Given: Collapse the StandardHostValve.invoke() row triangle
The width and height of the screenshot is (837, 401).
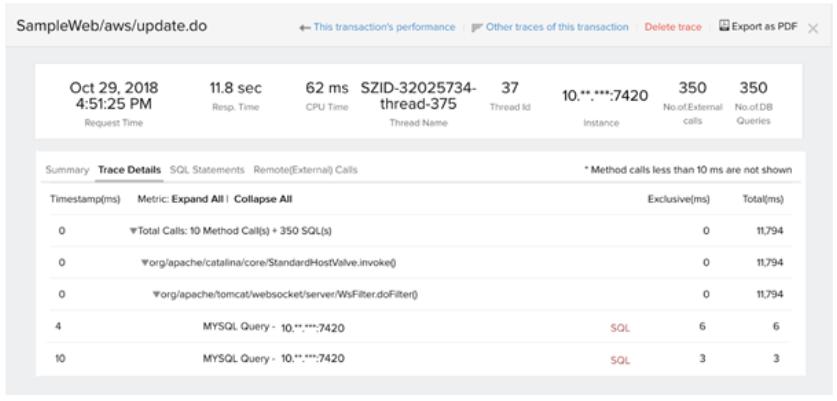Looking at the screenshot, I should pyautogui.click(x=145, y=263).
